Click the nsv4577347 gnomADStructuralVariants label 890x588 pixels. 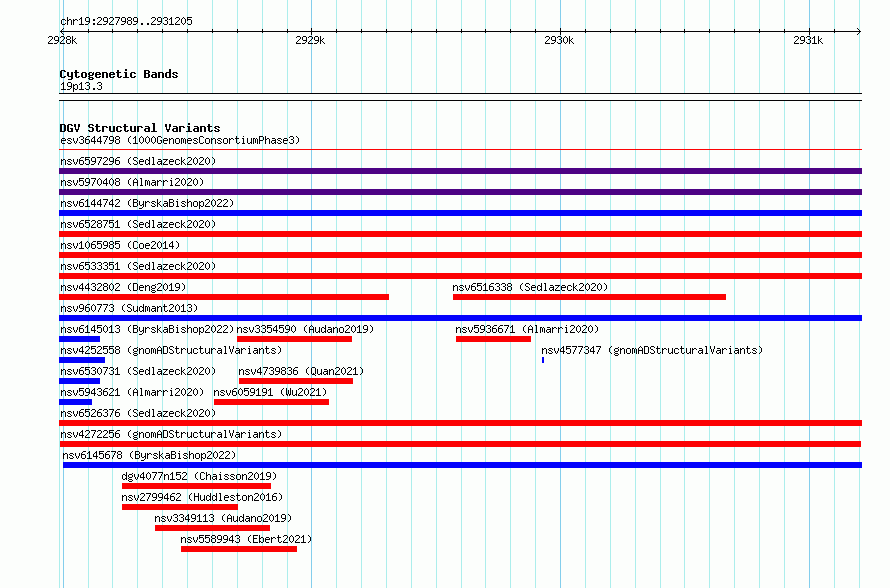pos(652,350)
